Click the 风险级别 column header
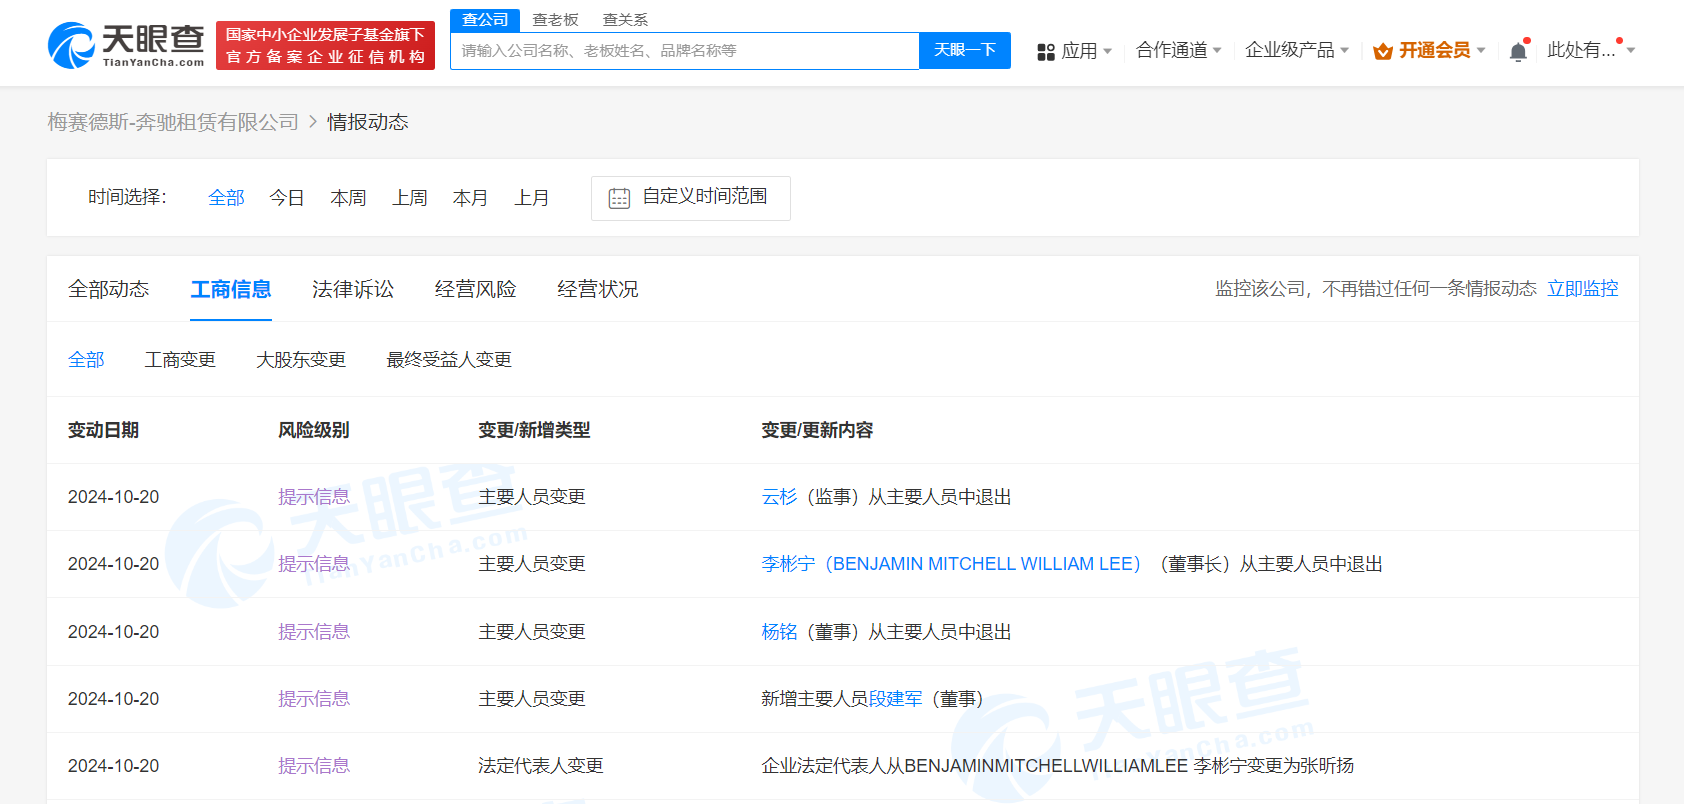 pyautogui.click(x=314, y=430)
